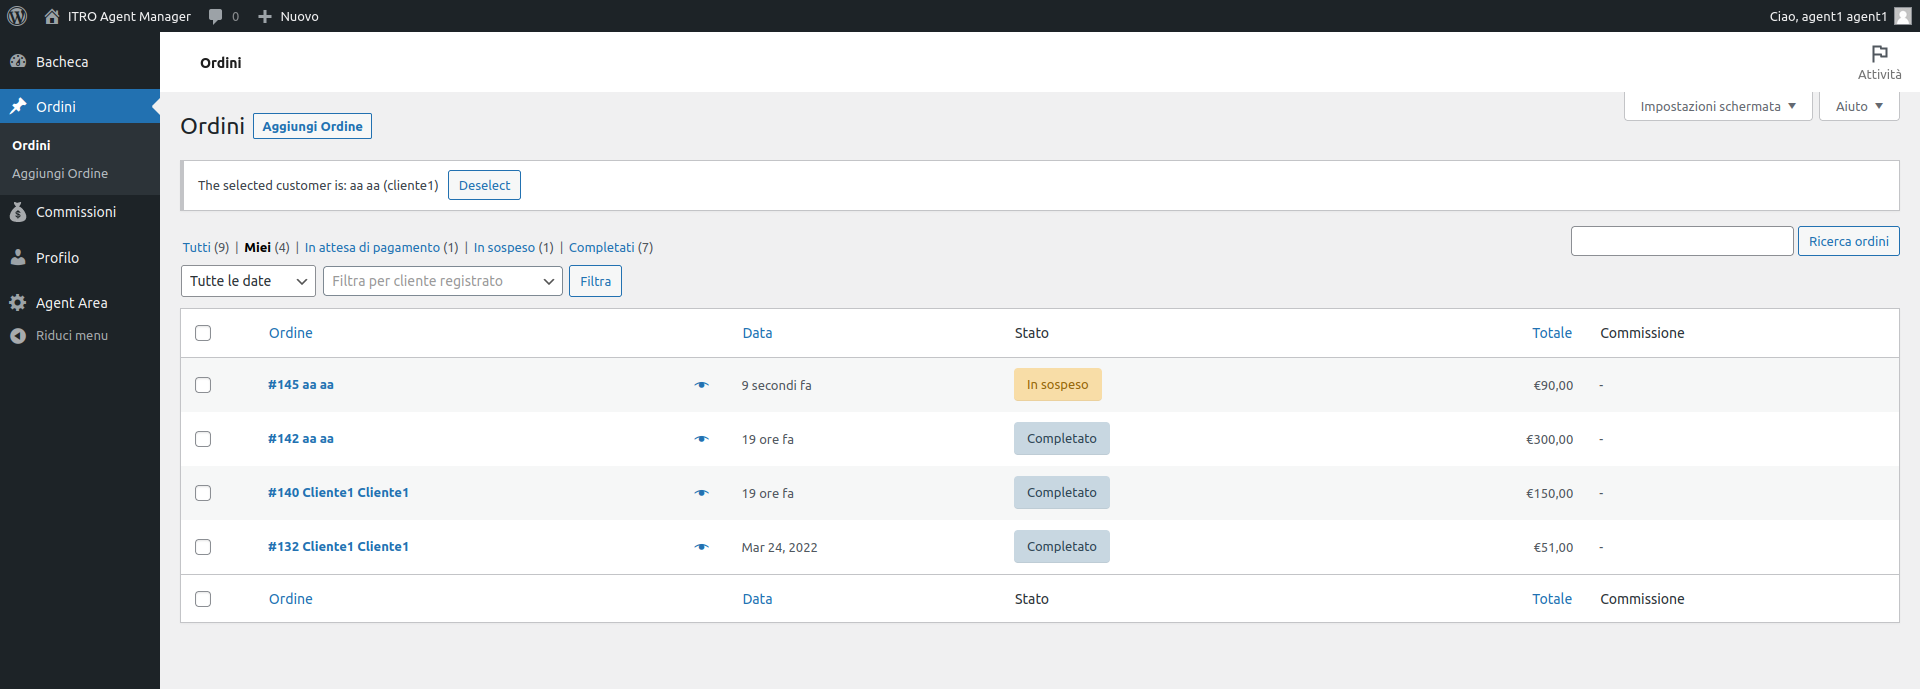Viewport: 1920px width, 689px height.
Task: Open the WordPress logo menu
Action: [17, 16]
